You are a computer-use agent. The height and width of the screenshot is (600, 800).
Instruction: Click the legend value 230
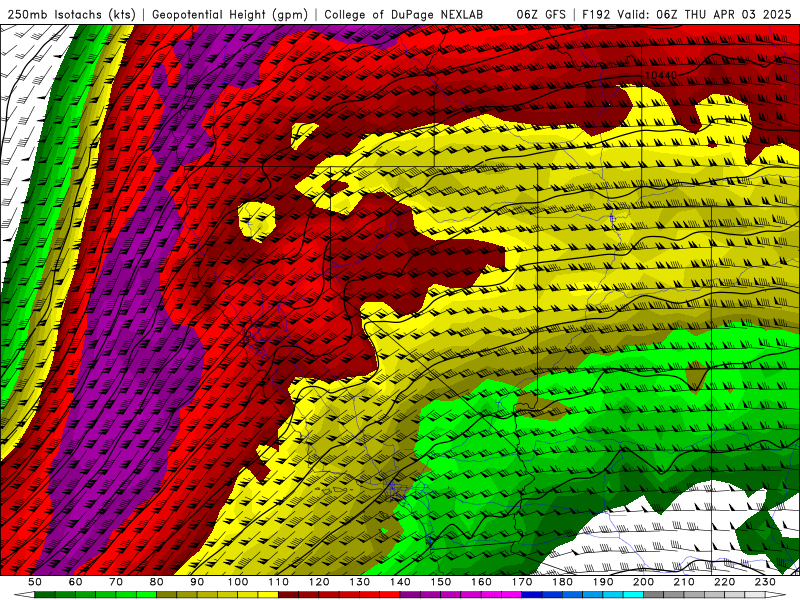click(766, 582)
